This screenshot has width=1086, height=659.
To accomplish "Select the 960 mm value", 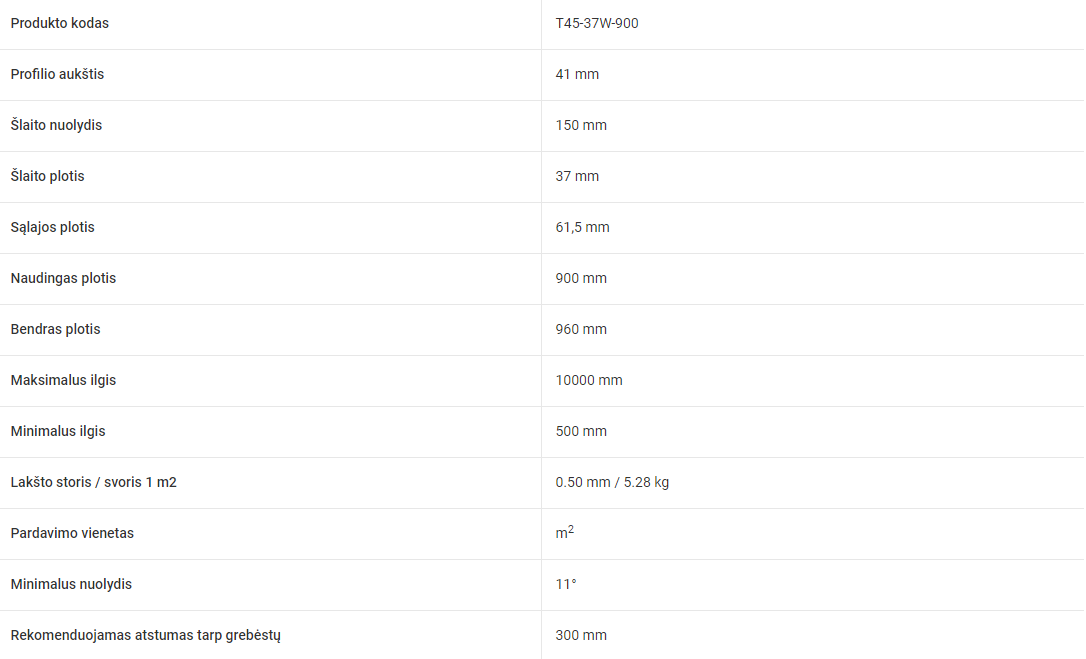I will (x=581, y=329).
